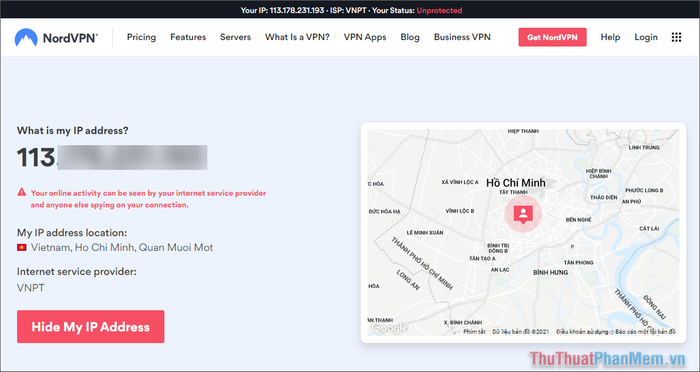The width and height of the screenshot is (700, 372).
Task: Click the Hide My IP Address button
Action: 91,326
